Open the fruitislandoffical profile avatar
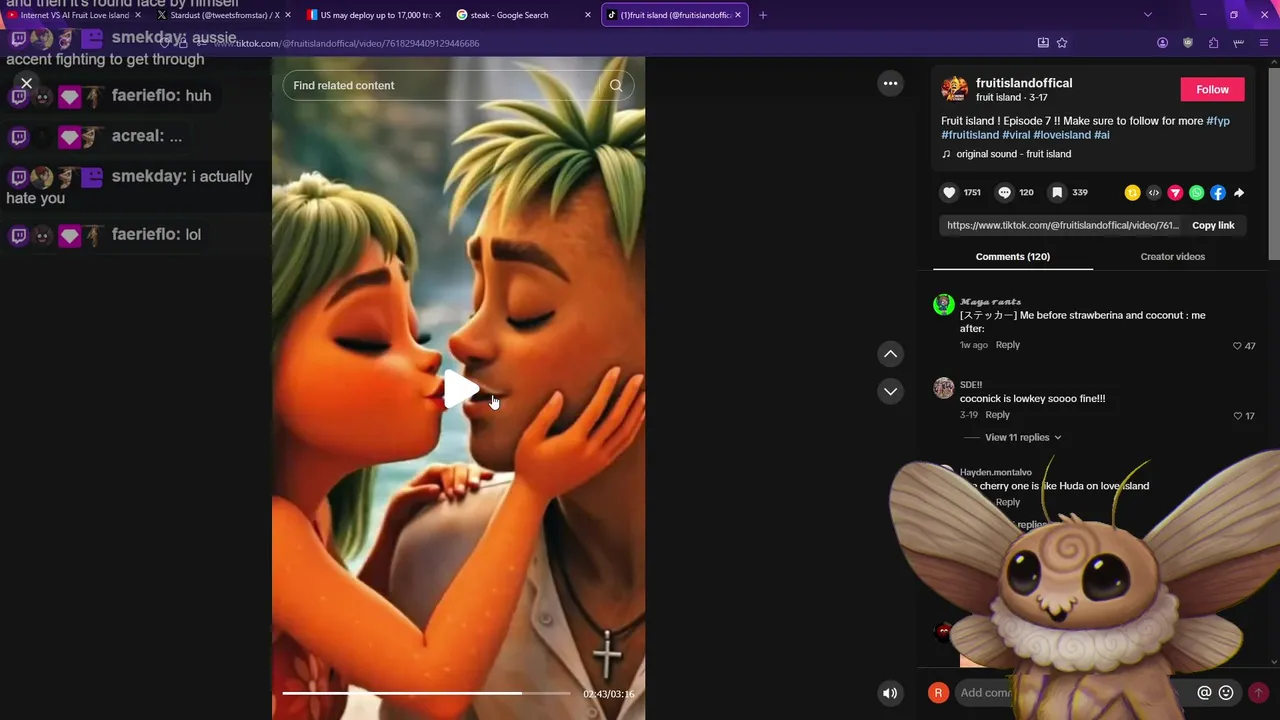 tap(954, 89)
